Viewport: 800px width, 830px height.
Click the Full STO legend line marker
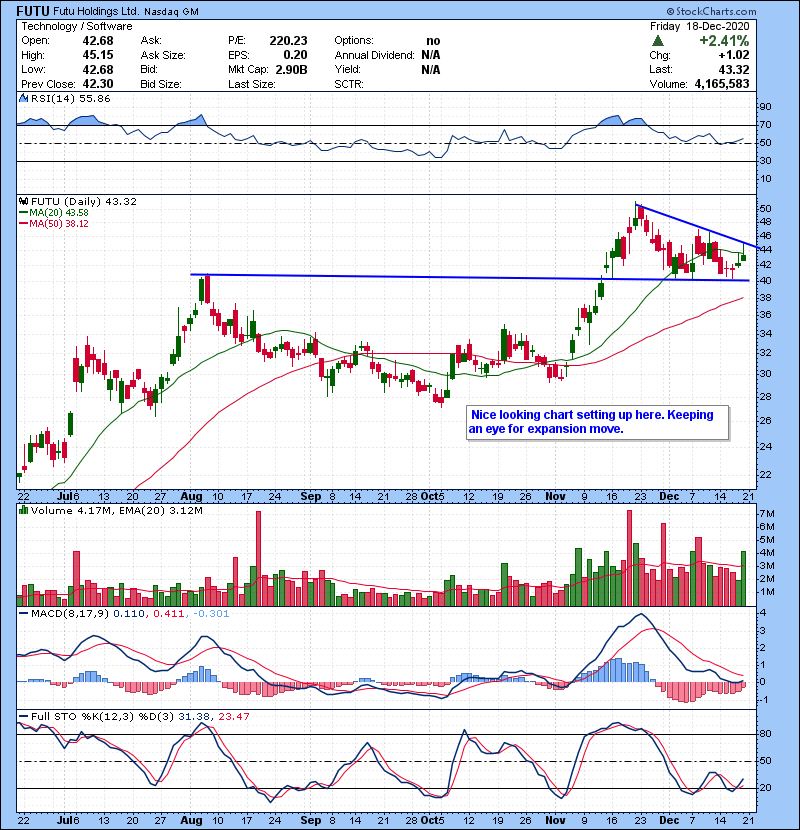click(x=24, y=716)
